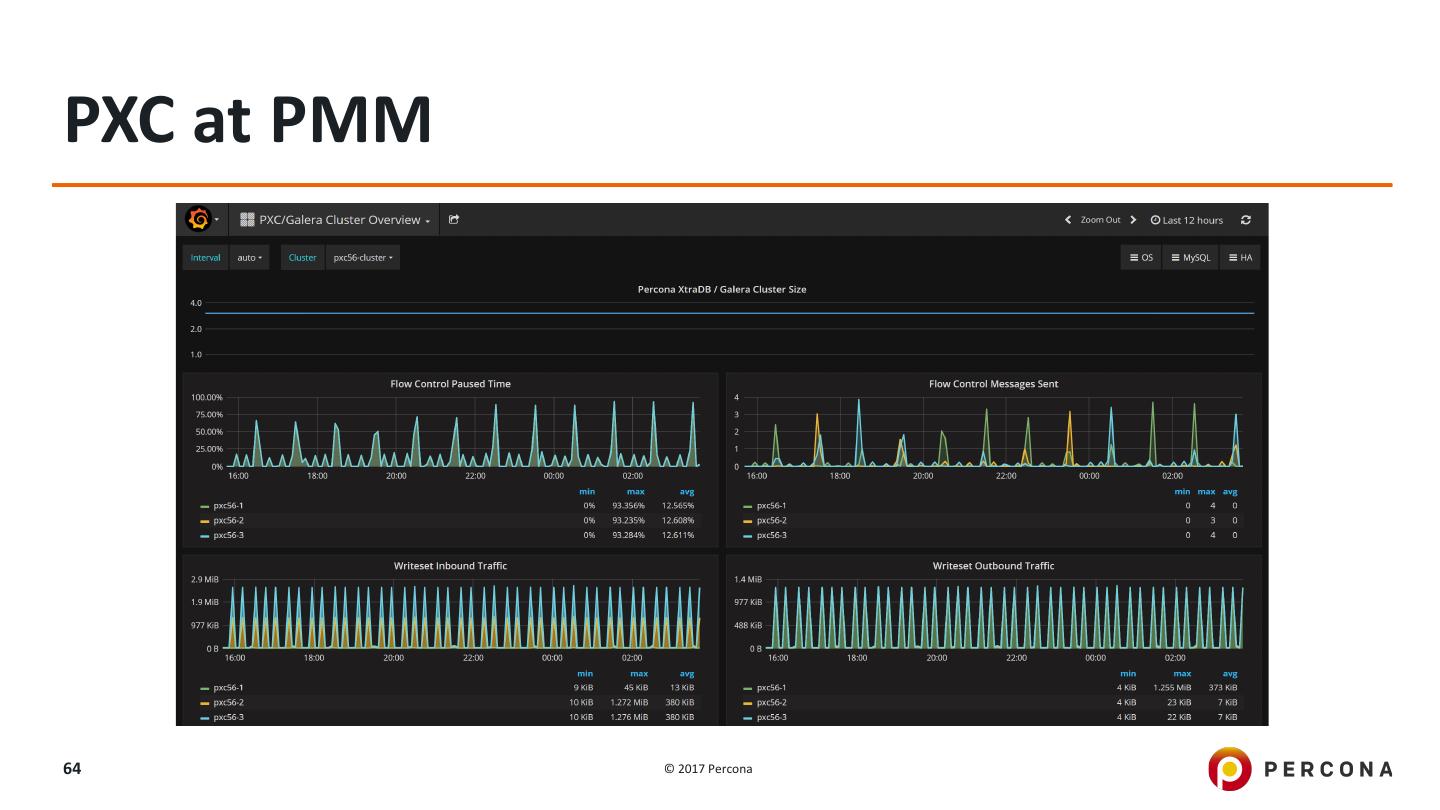Open the MySQL dashboards menu
The height and width of the screenshot is (810, 1440).
(1190, 257)
